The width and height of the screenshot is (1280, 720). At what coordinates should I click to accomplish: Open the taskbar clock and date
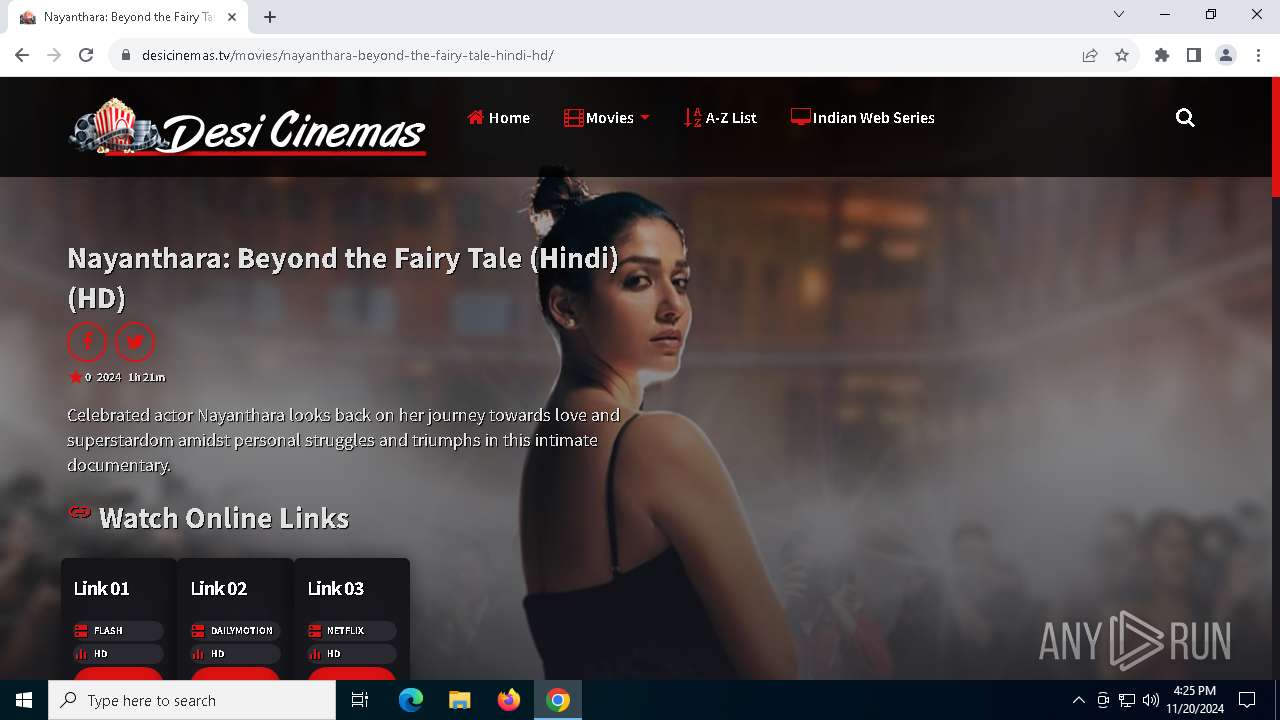click(x=1194, y=700)
